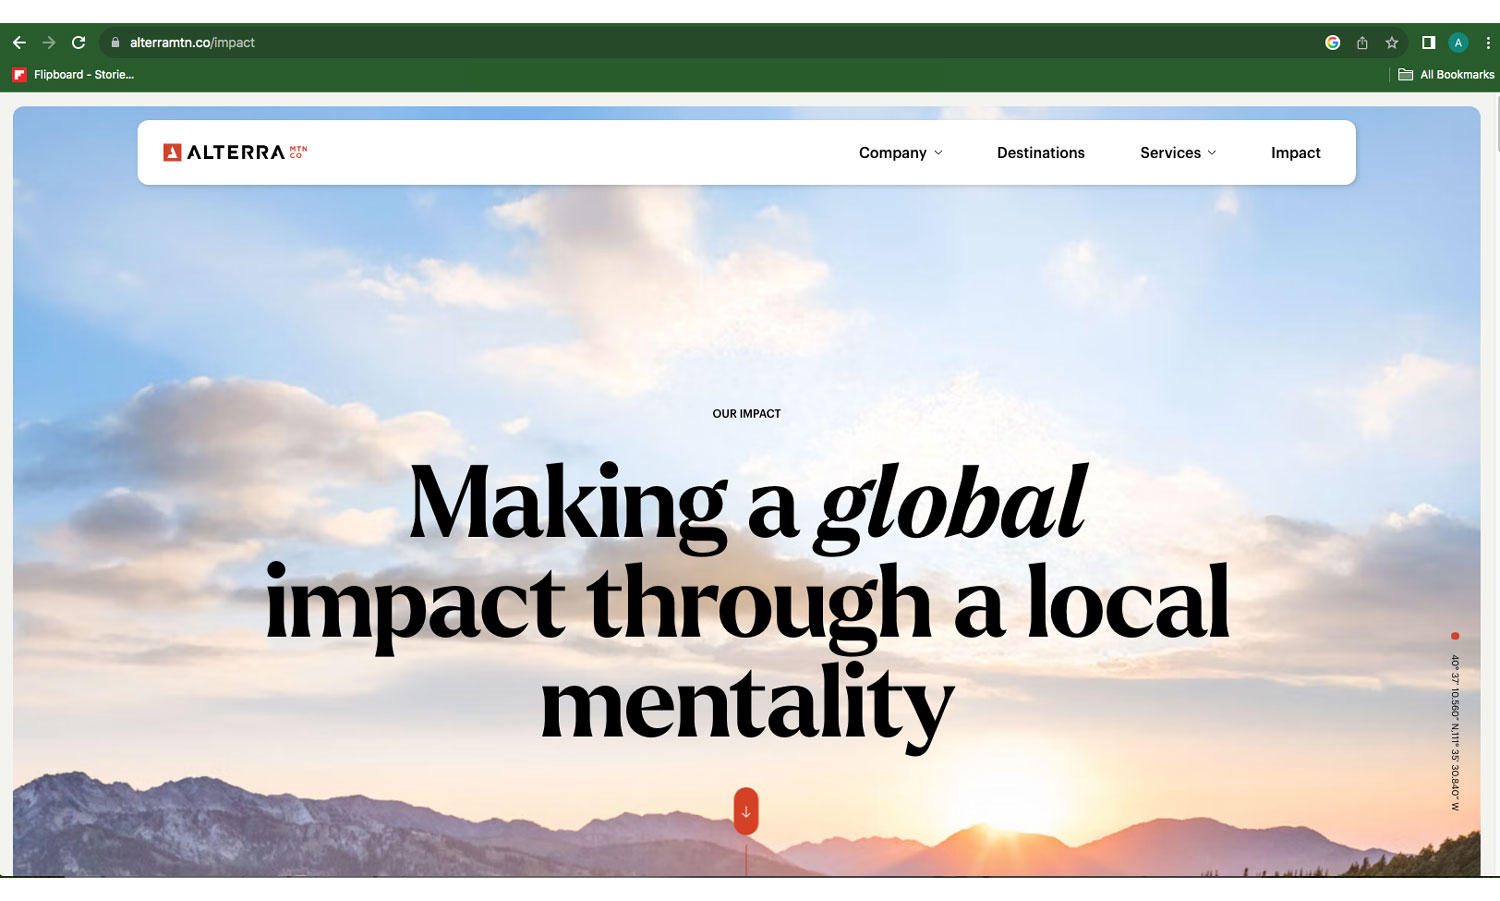Open Chrome's three-dot menu
Image resolution: width=1500 pixels, height=901 pixels.
click(x=1488, y=43)
